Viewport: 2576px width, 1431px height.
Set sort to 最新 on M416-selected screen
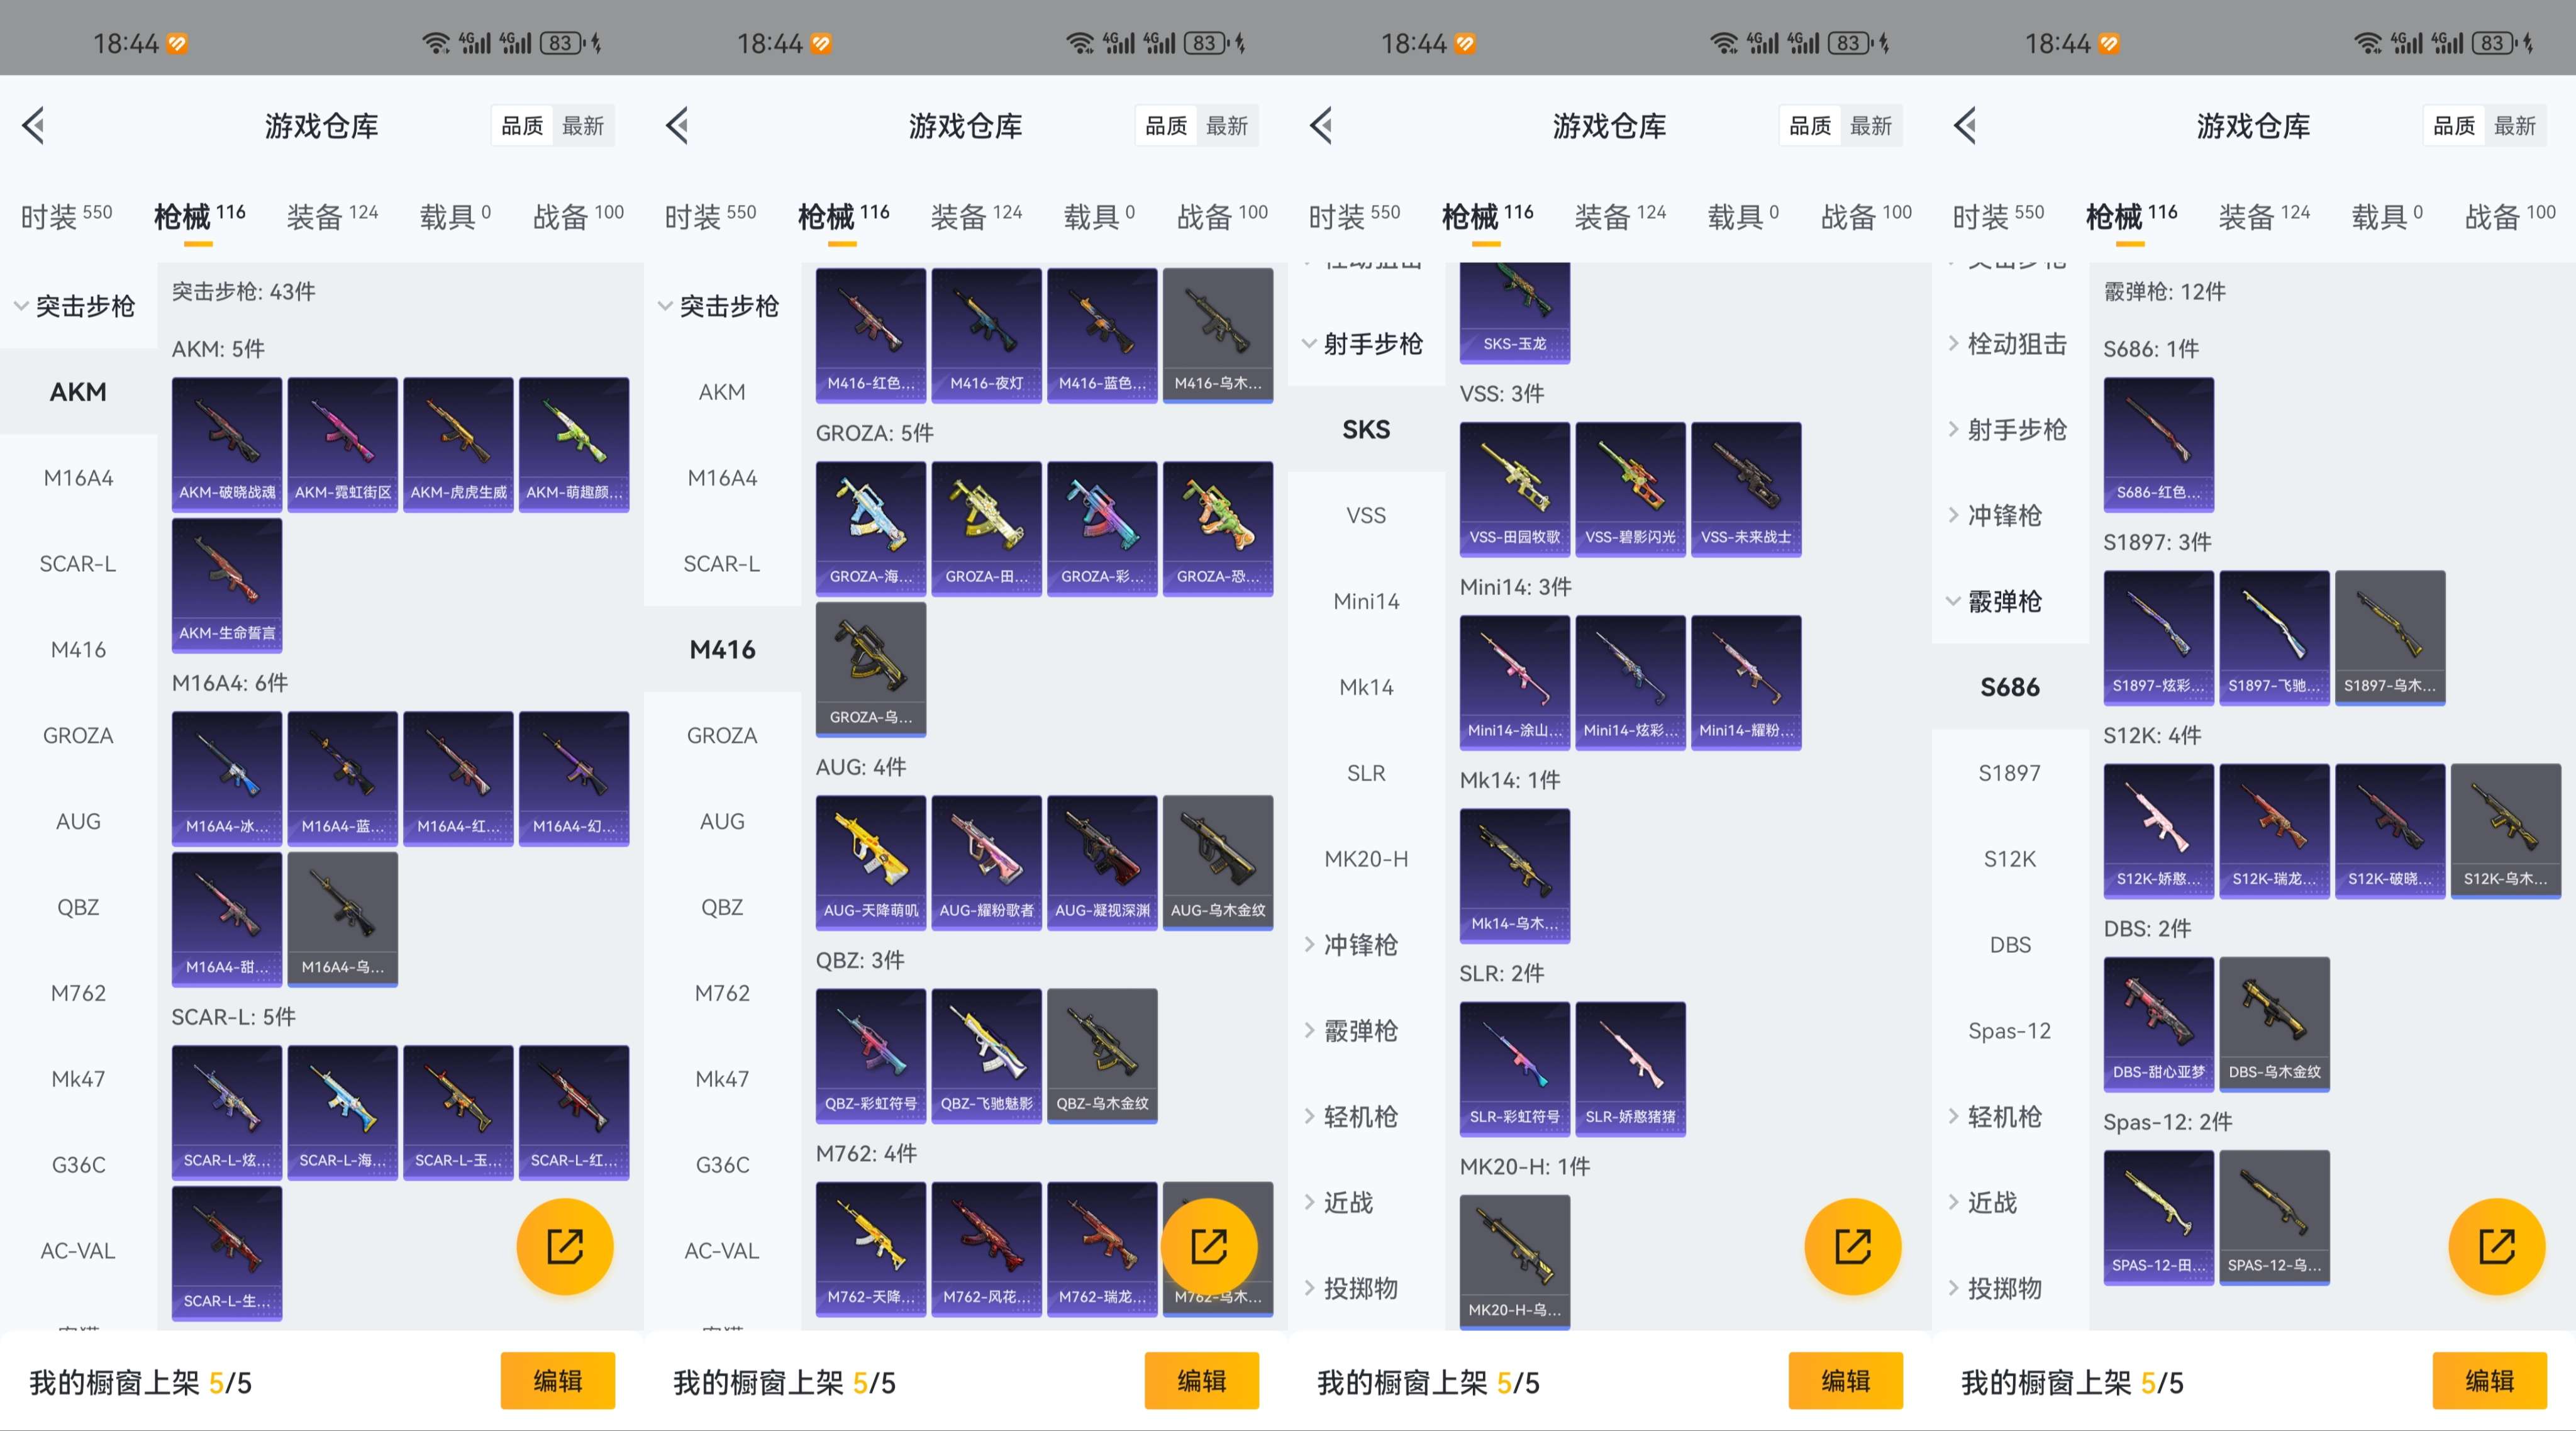pos(1227,126)
